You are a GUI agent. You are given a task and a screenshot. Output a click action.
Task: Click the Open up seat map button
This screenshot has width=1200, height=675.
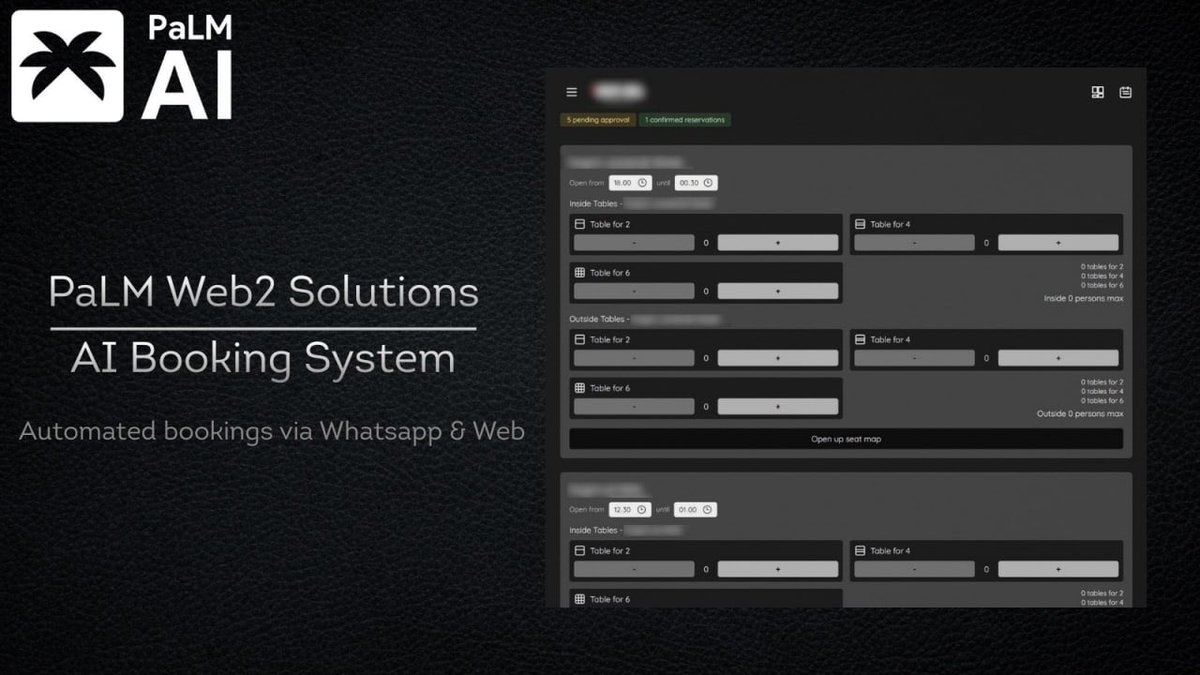846,439
